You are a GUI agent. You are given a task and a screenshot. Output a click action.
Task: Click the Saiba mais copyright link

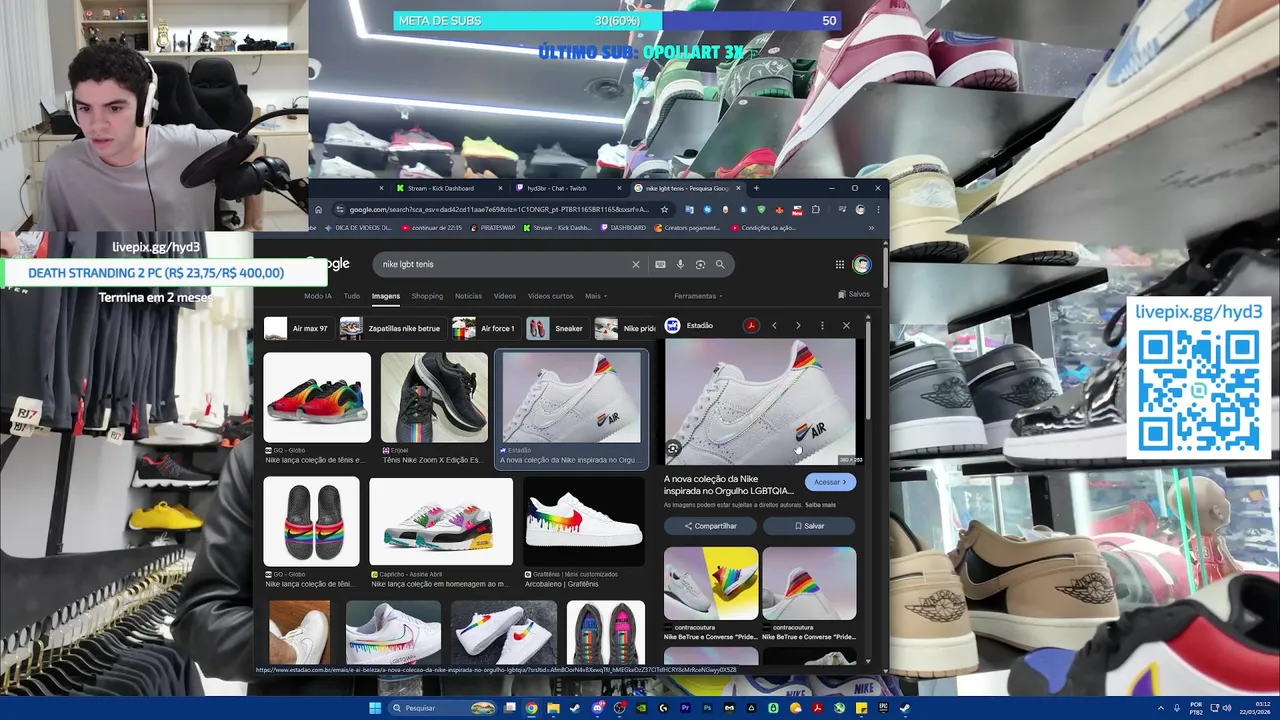[x=820, y=505]
